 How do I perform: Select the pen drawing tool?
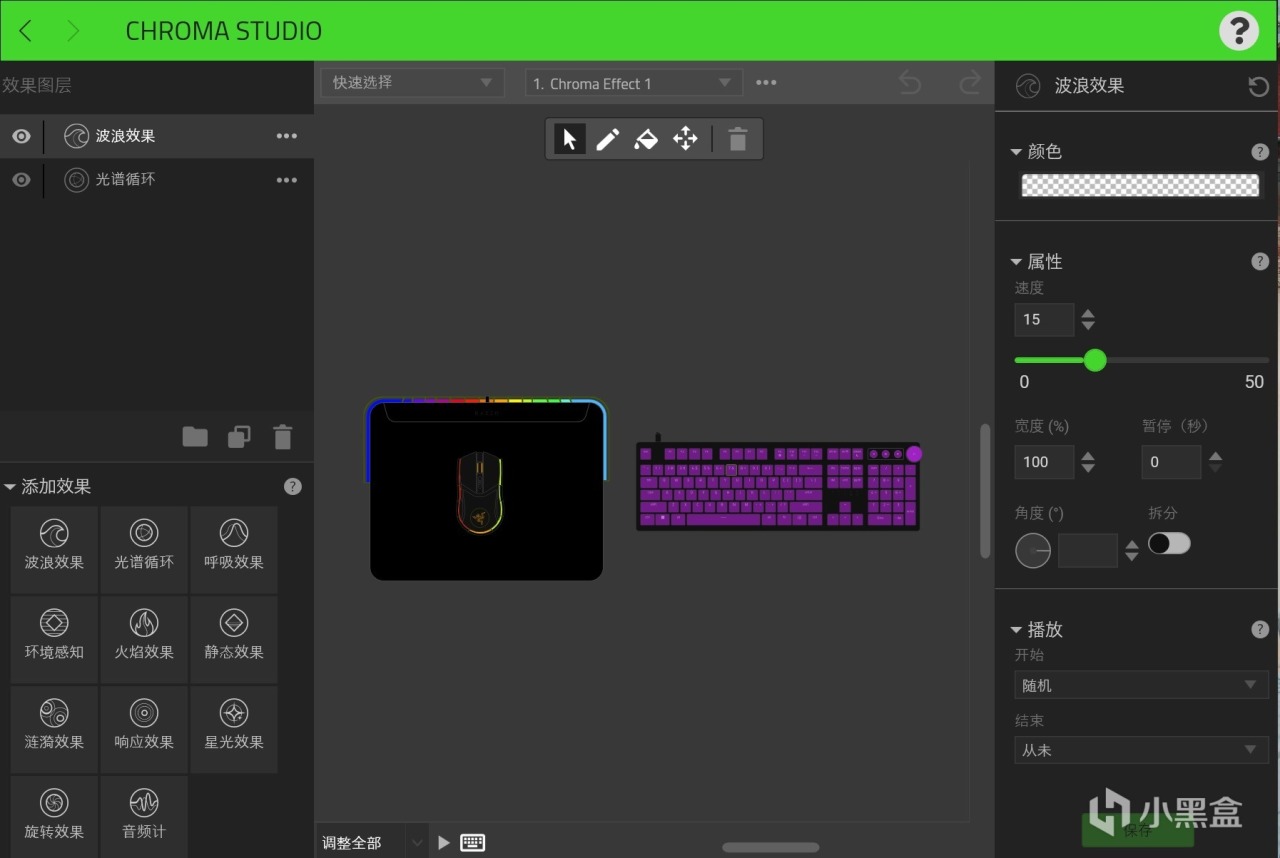(608, 139)
